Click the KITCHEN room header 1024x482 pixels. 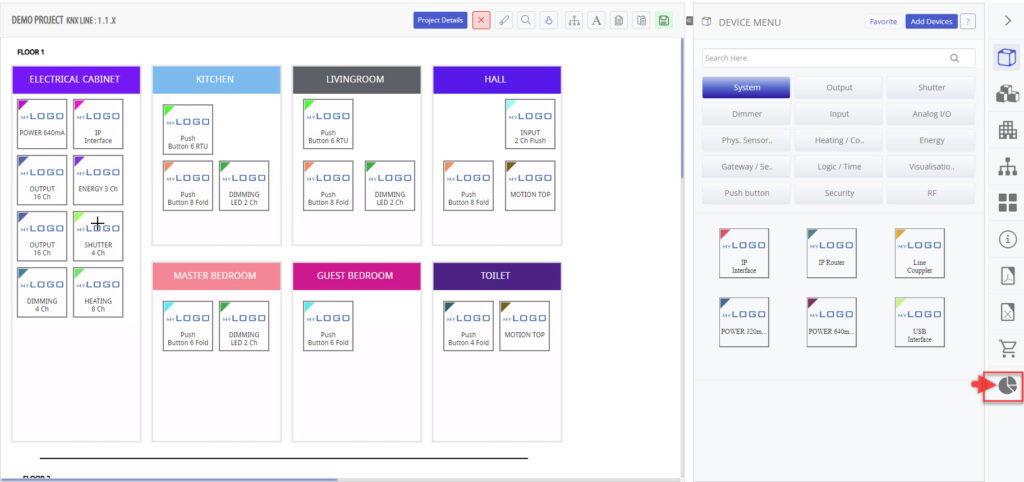[x=216, y=80]
